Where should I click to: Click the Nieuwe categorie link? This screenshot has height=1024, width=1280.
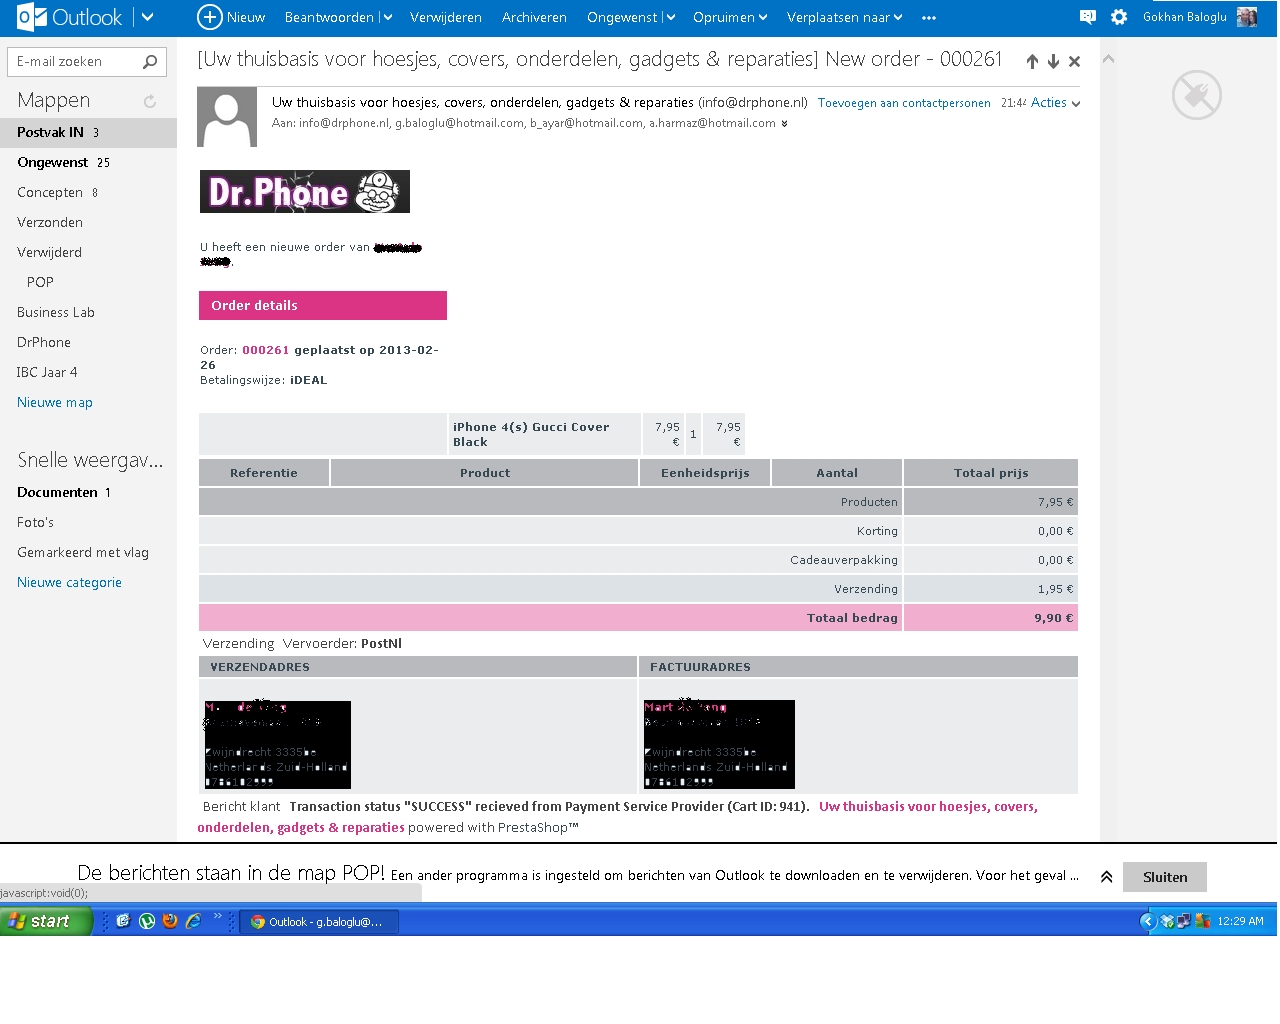click(x=69, y=583)
